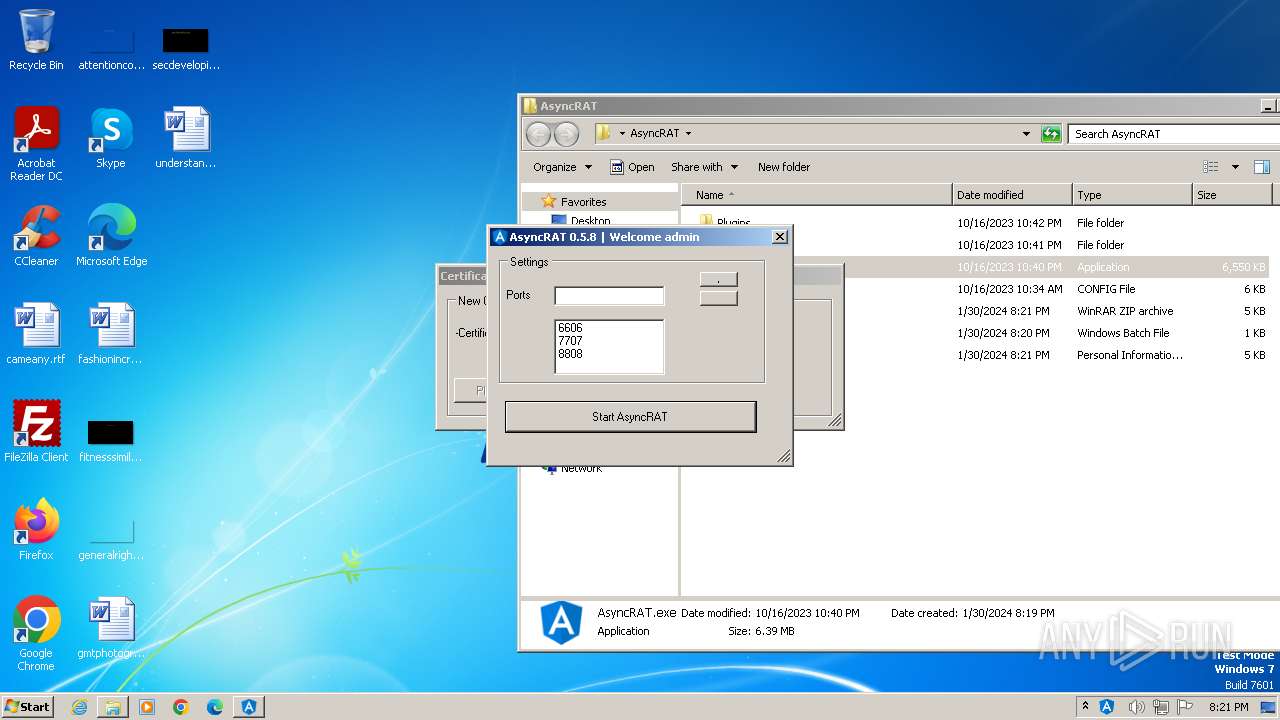Select the Favorites item in navigation pane
Viewport: 1280px width, 720px height.
coord(583,202)
